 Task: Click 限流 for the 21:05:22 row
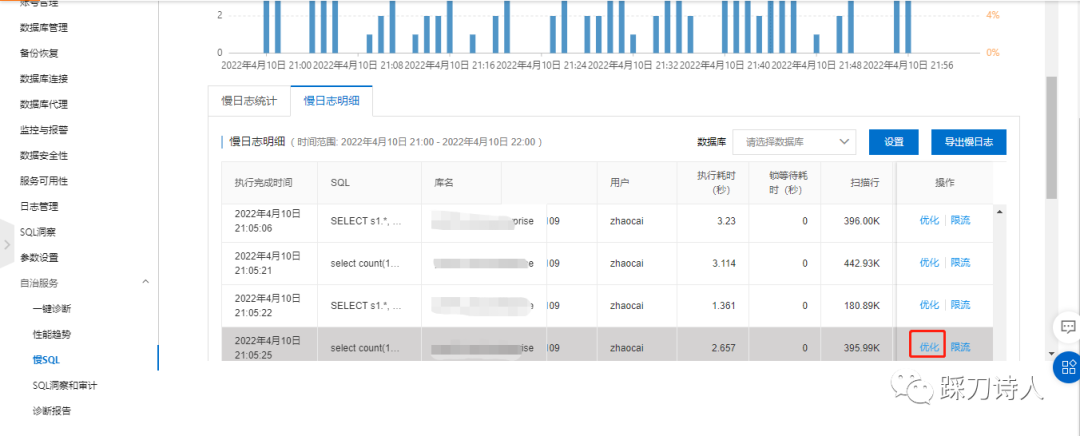[x=960, y=305]
